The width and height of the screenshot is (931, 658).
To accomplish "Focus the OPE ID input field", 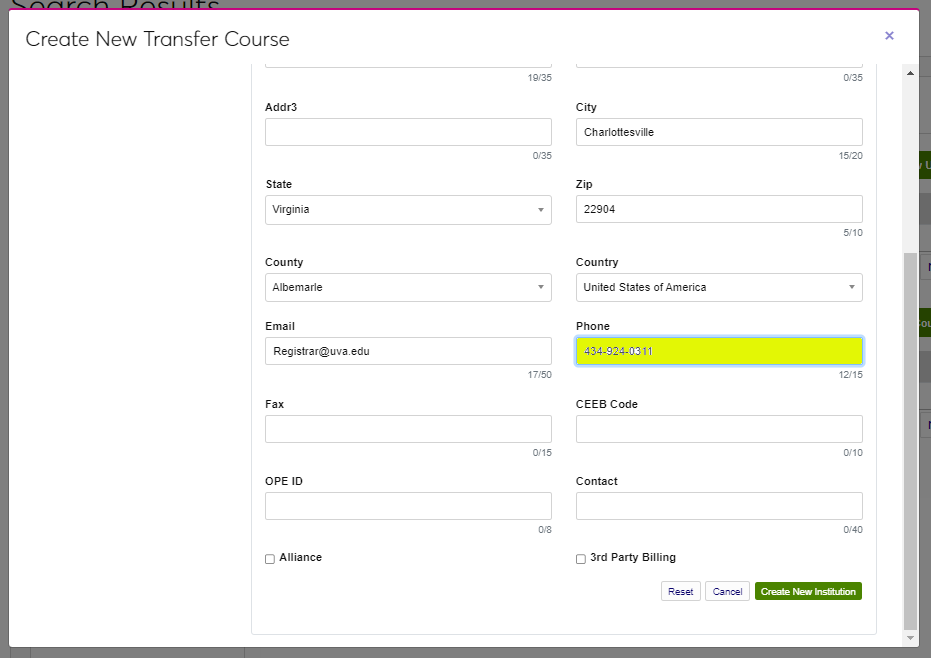I will pos(408,506).
